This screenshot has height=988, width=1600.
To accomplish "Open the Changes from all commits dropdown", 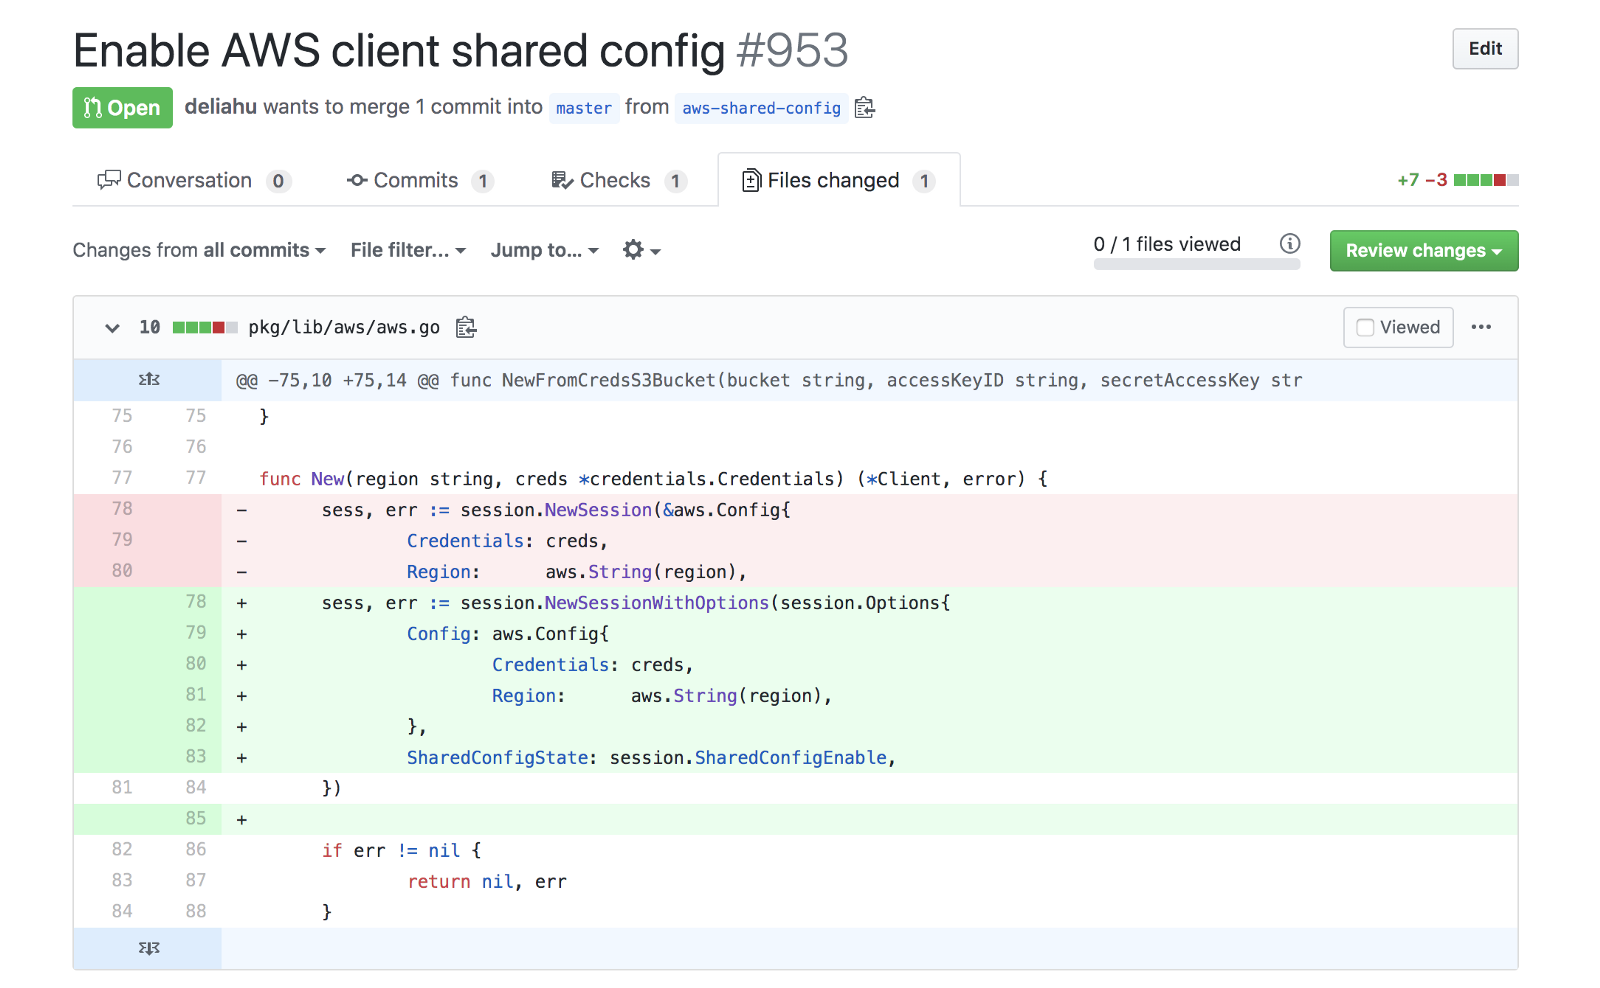I will 199,250.
